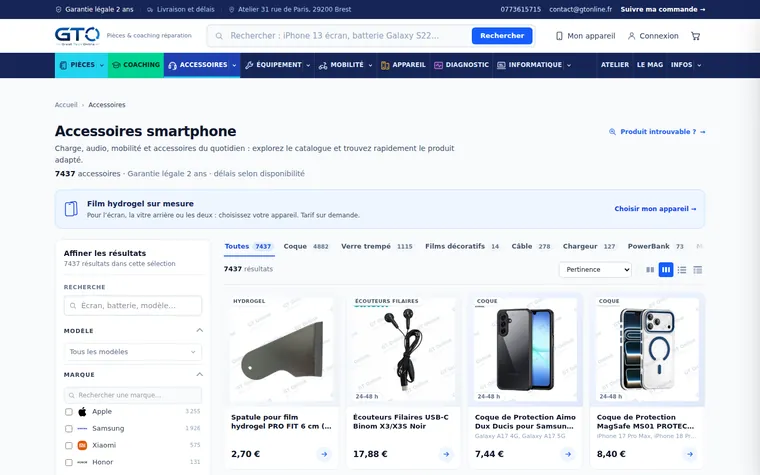Select the Câble category tab
Screen dimensions: 760x475
point(531,246)
